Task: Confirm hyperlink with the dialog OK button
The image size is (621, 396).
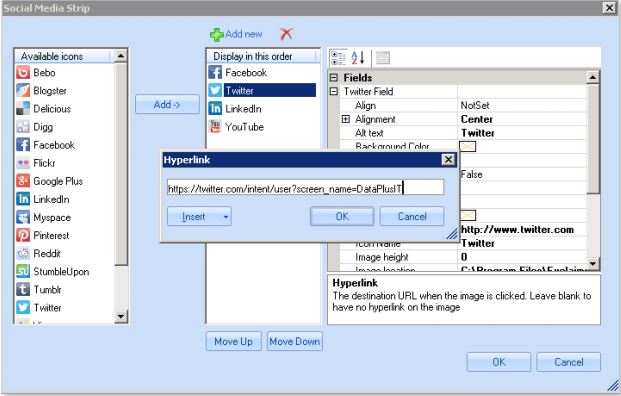Action: point(342,216)
